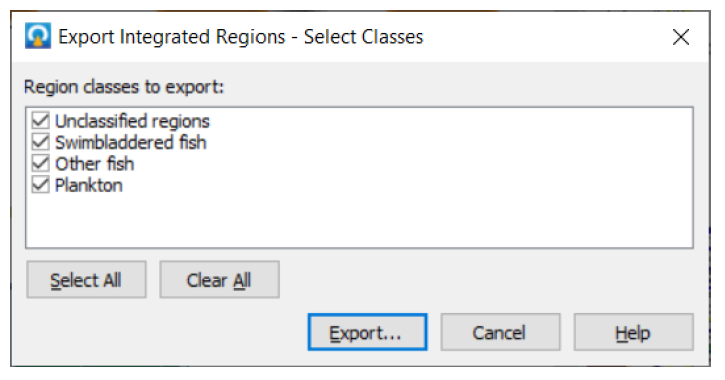Select the 'Unclassified regions' list entry text
The width and height of the screenshot is (725, 380).
pos(132,121)
